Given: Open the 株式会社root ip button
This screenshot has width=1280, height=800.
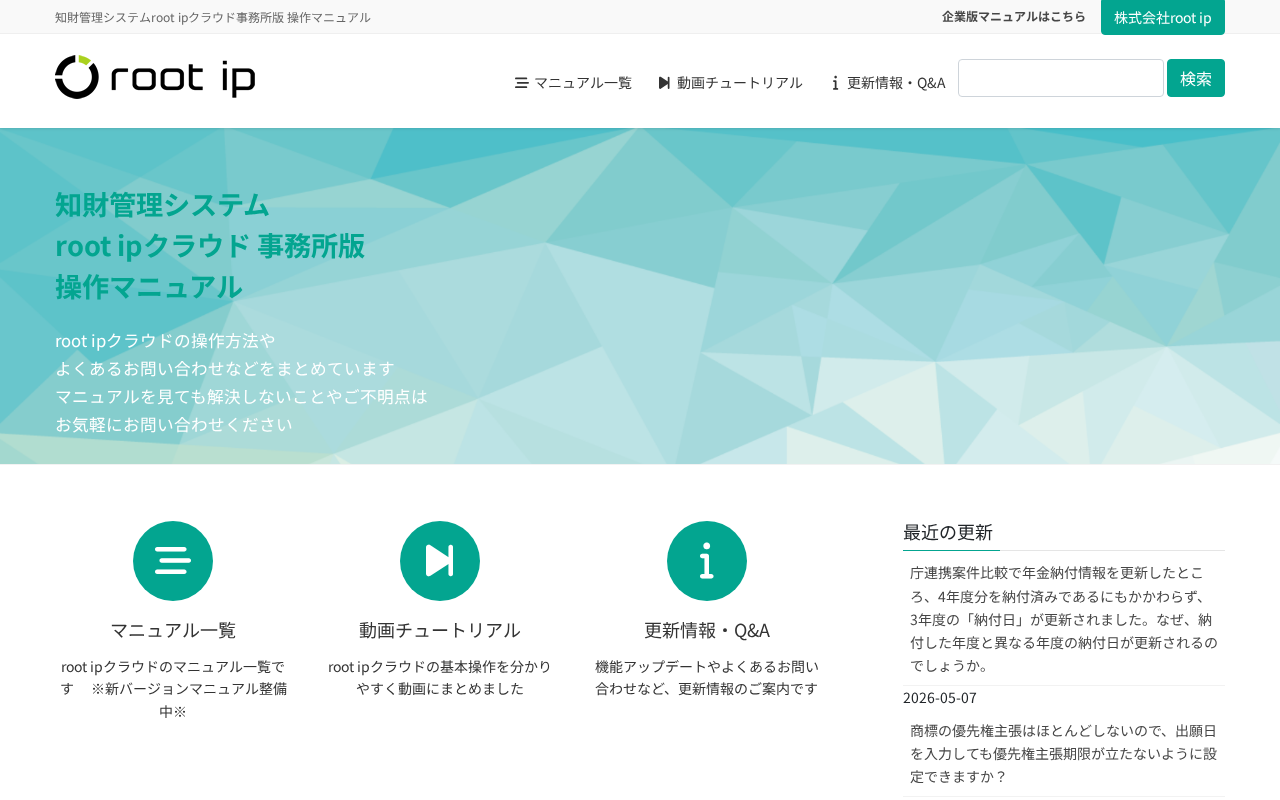Looking at the screenshot, I should (1163, 17).
